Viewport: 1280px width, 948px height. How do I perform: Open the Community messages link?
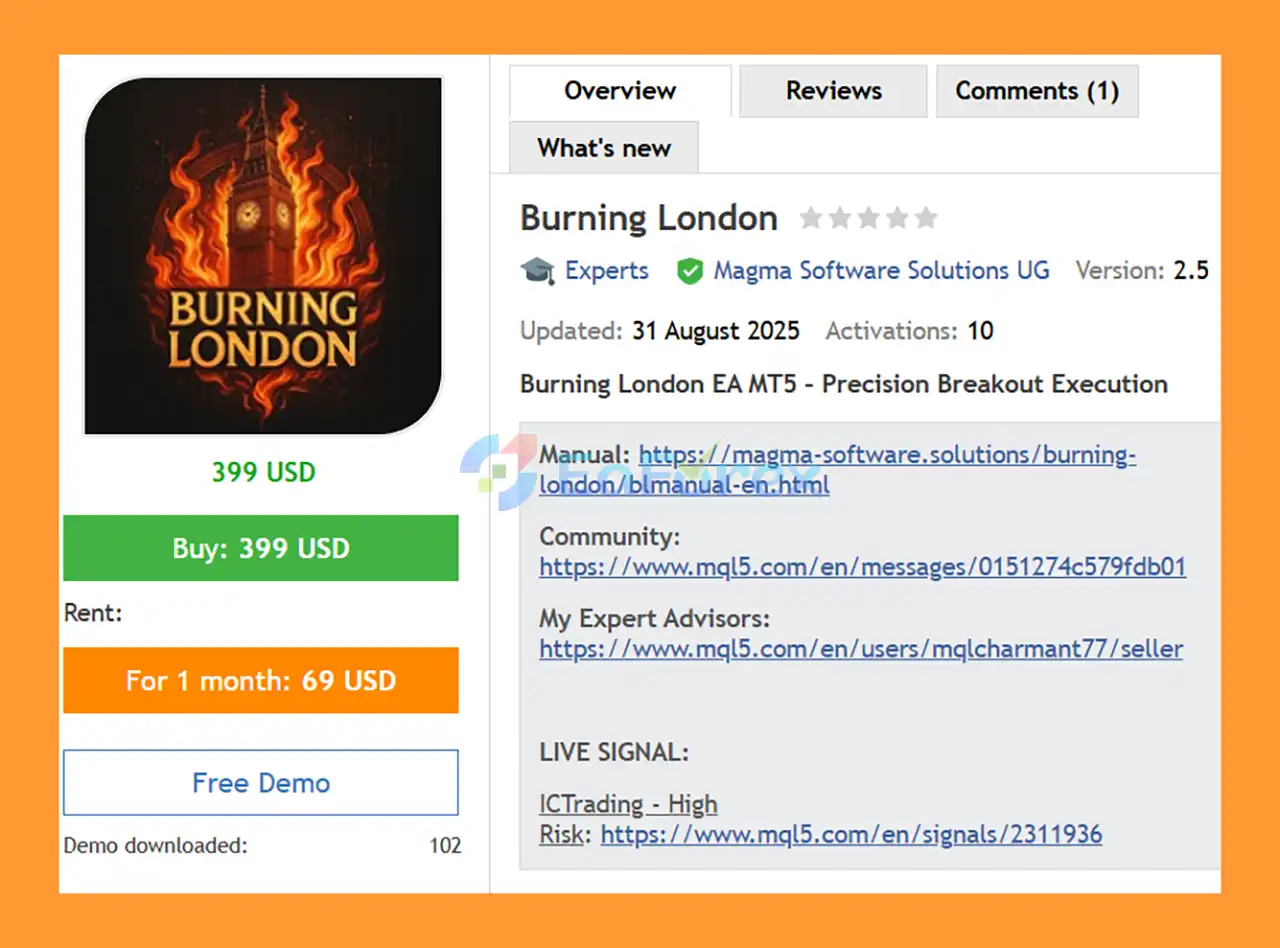[862, 567]
